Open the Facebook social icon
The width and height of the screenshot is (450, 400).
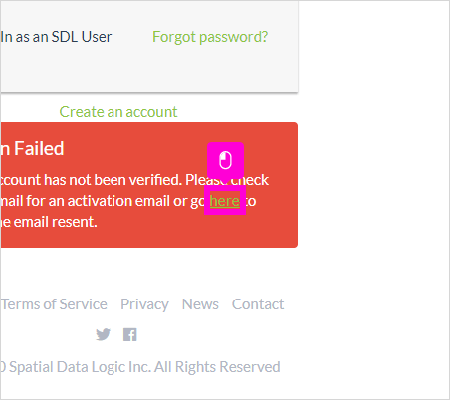click(x=130, y=334)
